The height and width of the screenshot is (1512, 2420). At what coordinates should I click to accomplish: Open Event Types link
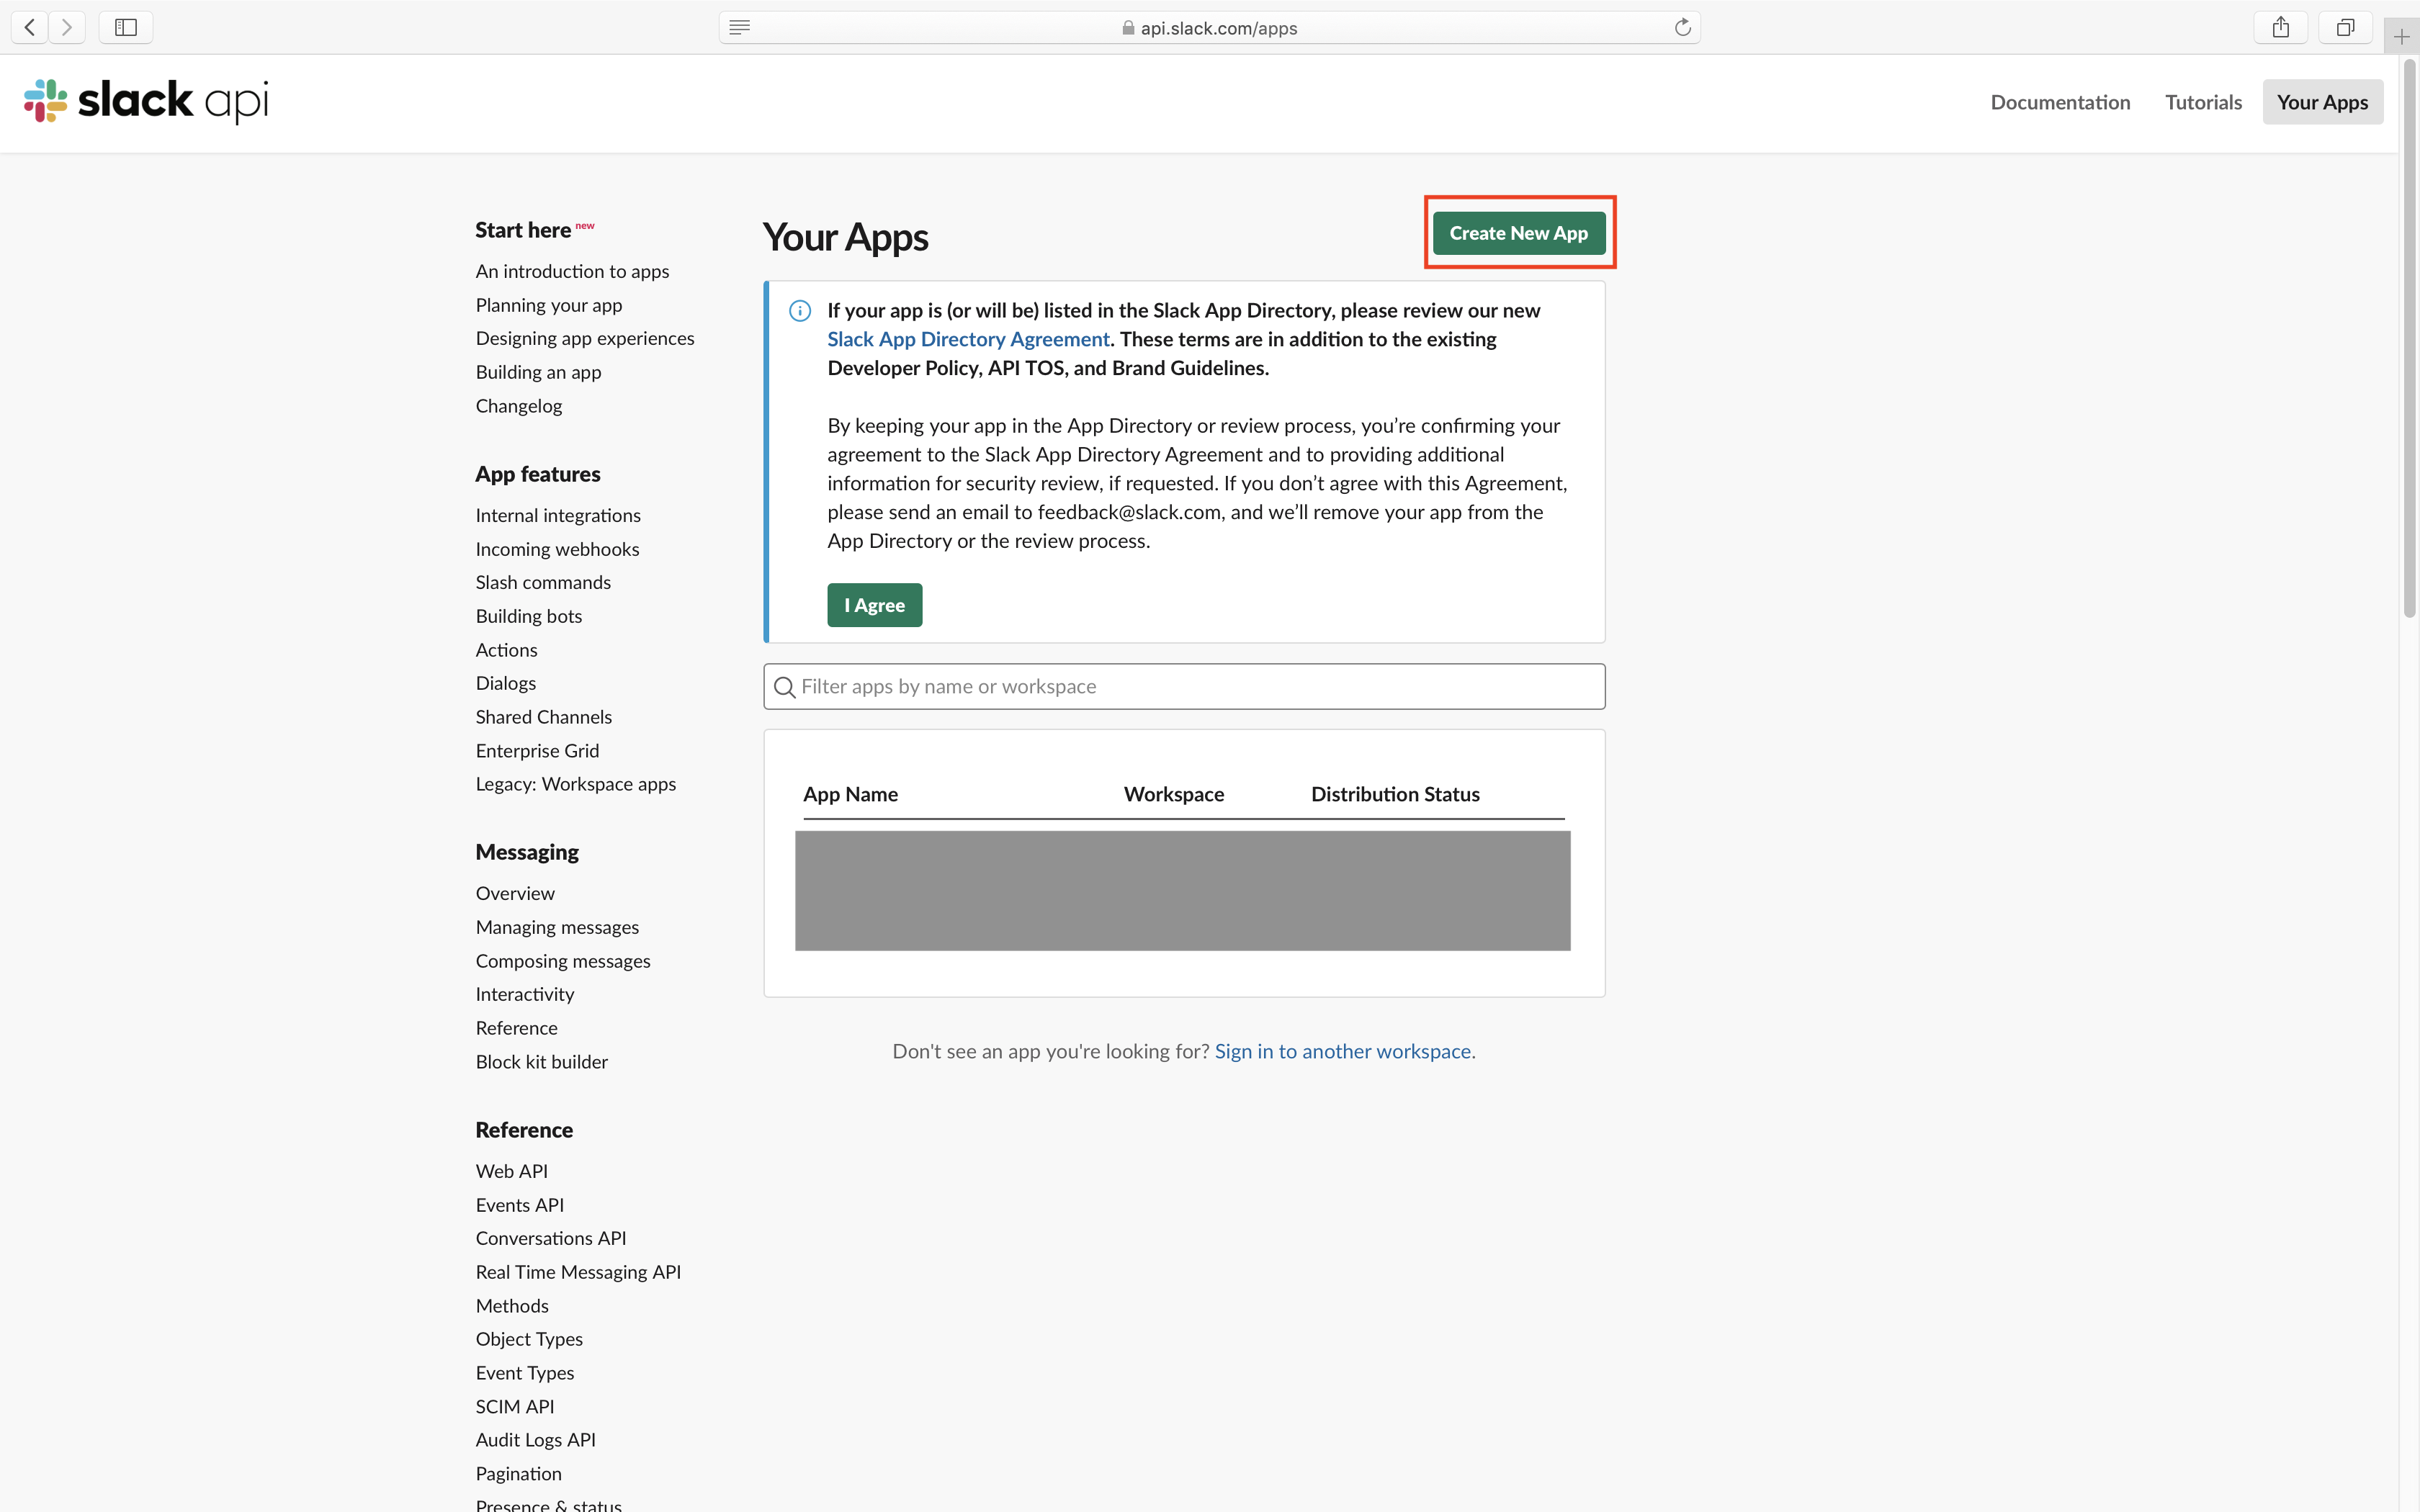(x=524, y=1373)
